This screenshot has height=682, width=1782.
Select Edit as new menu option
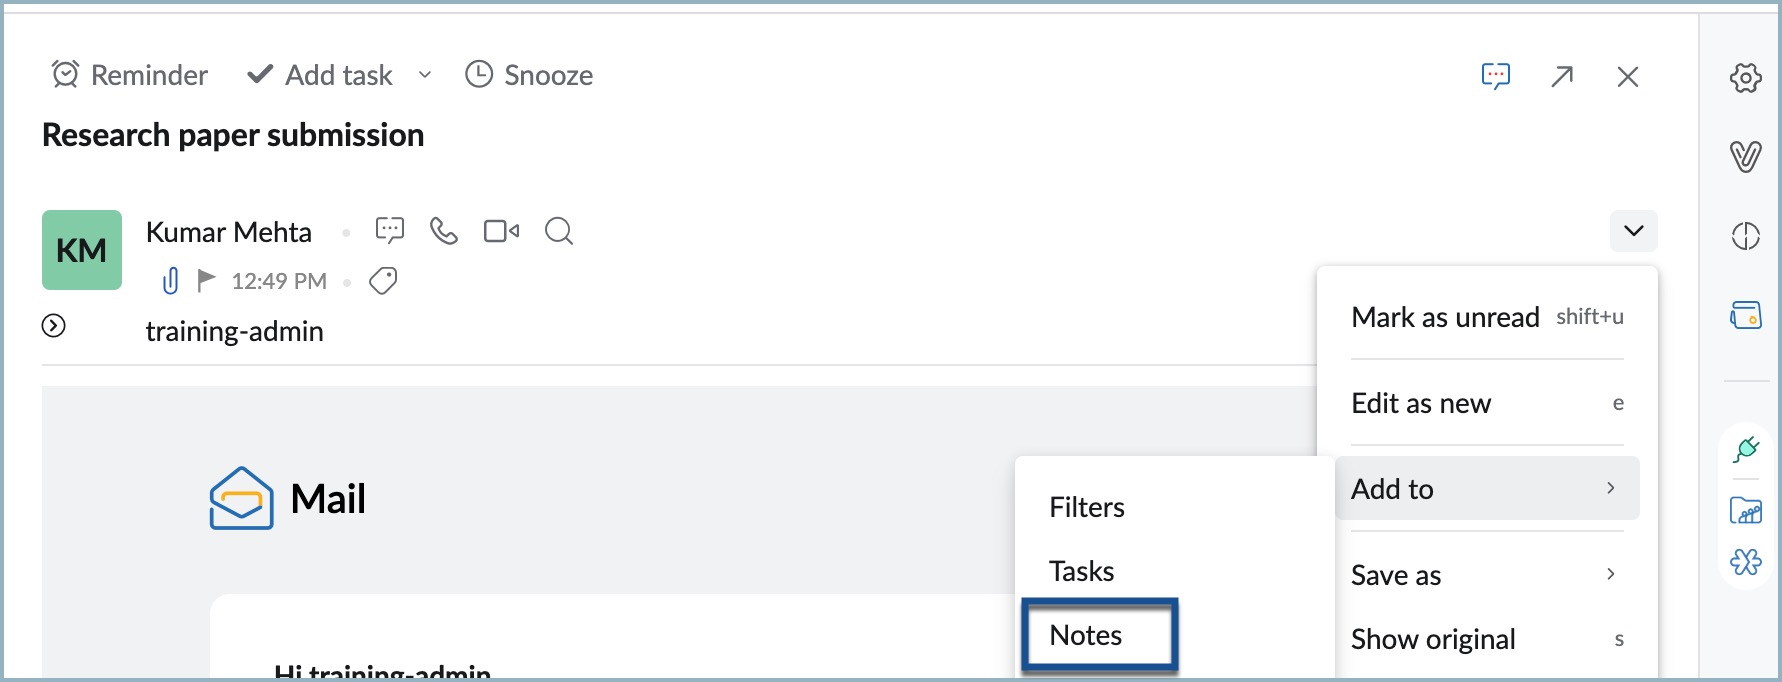point(1421,403)
